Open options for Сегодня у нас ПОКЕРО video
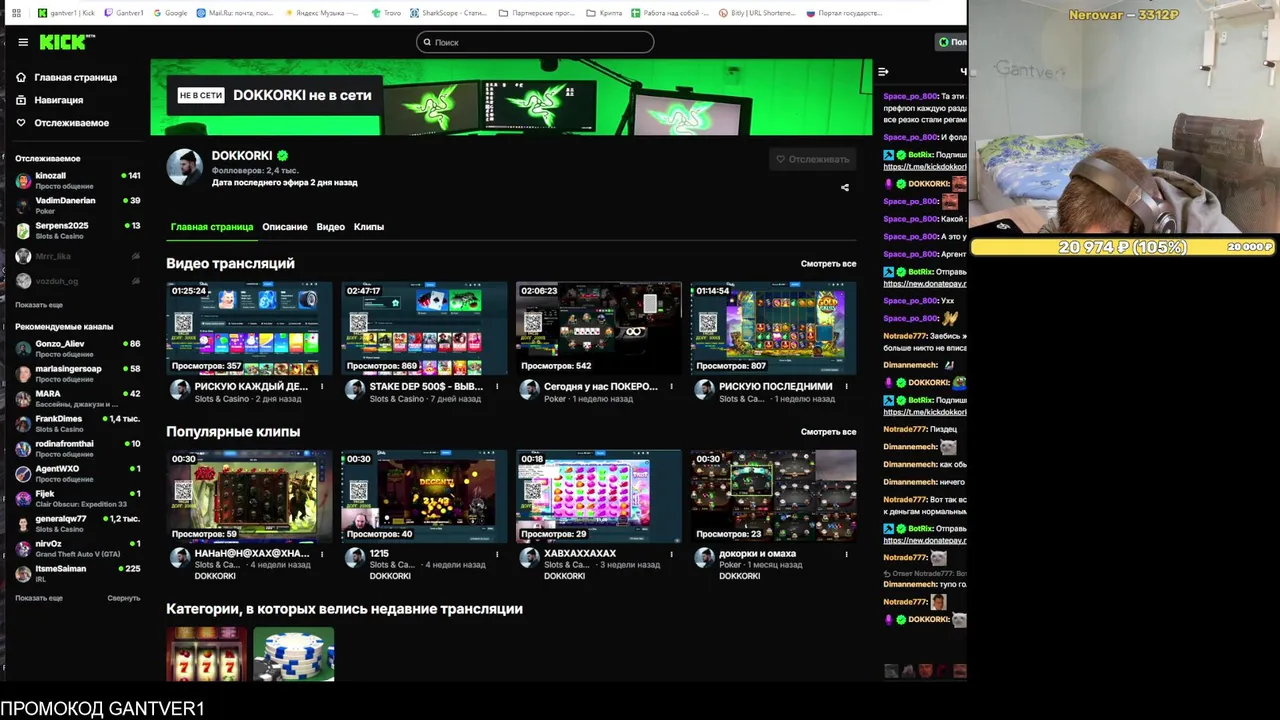 pyautogui.click(x=671, y=386)
